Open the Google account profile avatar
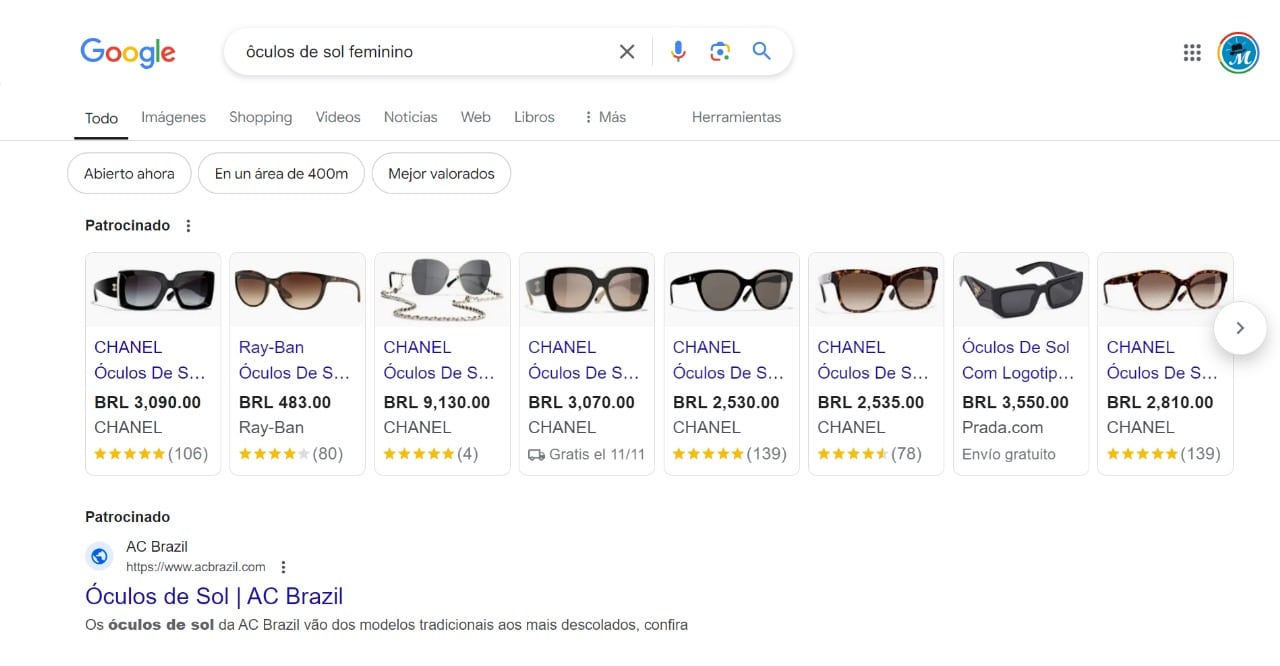The width and height of the screenshot is (1280, 666). tap(1238, 53)
